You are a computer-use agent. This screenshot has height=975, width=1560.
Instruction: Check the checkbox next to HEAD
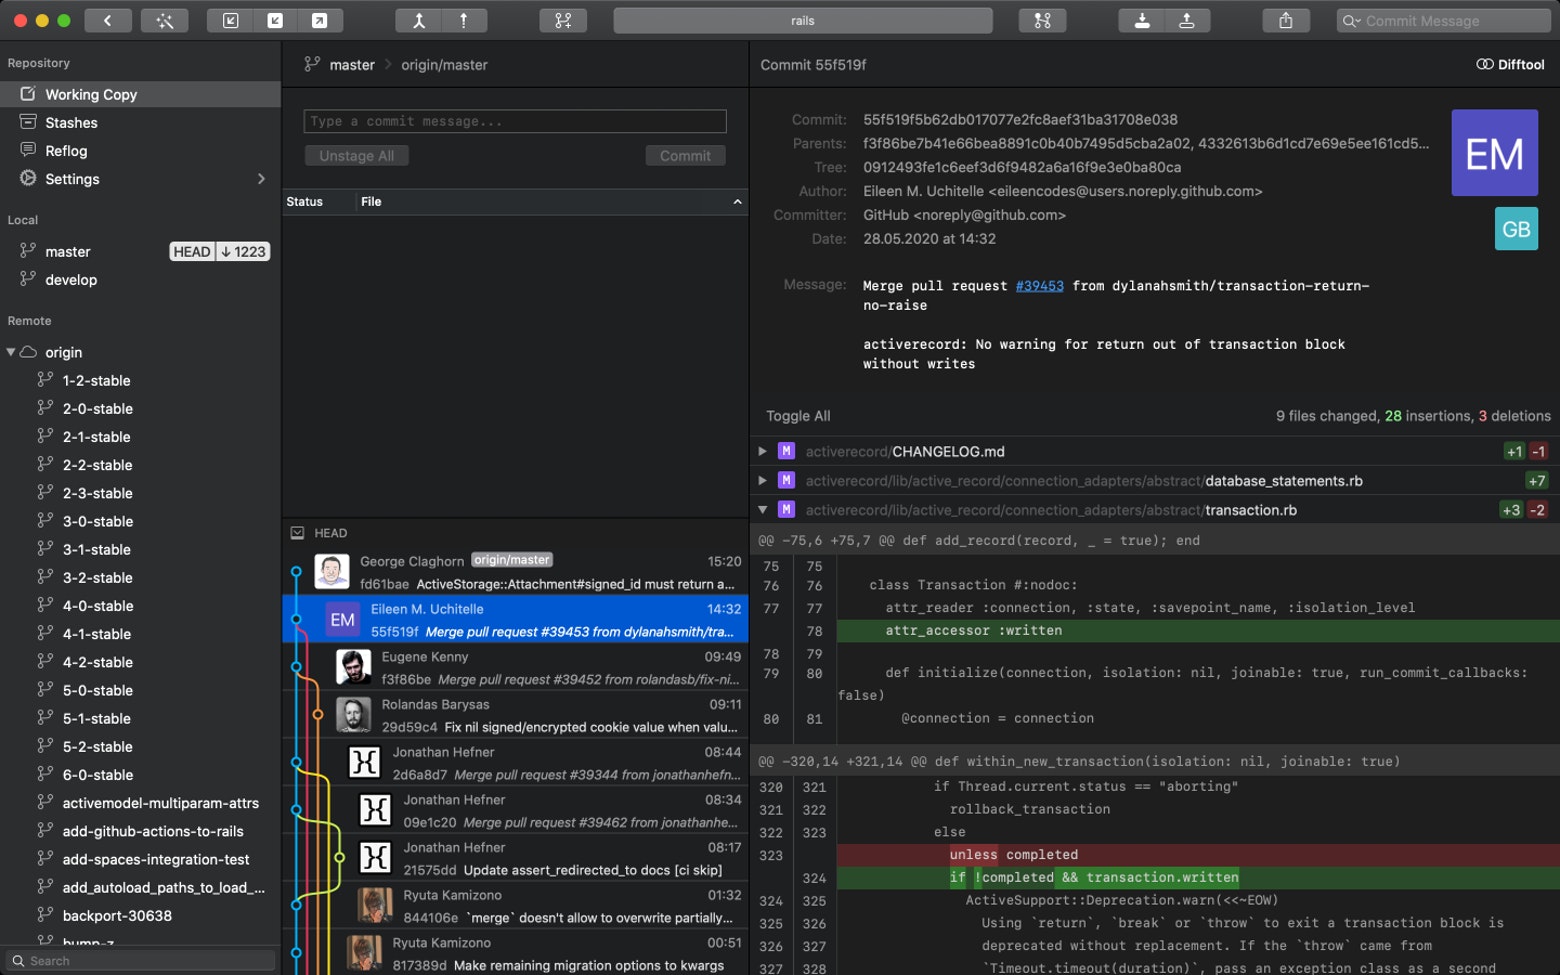click(x=297, y=533)
